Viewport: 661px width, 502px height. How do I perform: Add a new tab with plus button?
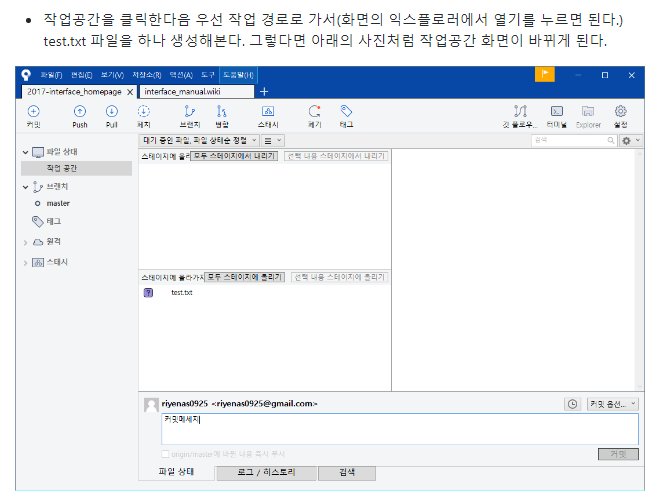(x=264, y=91)
